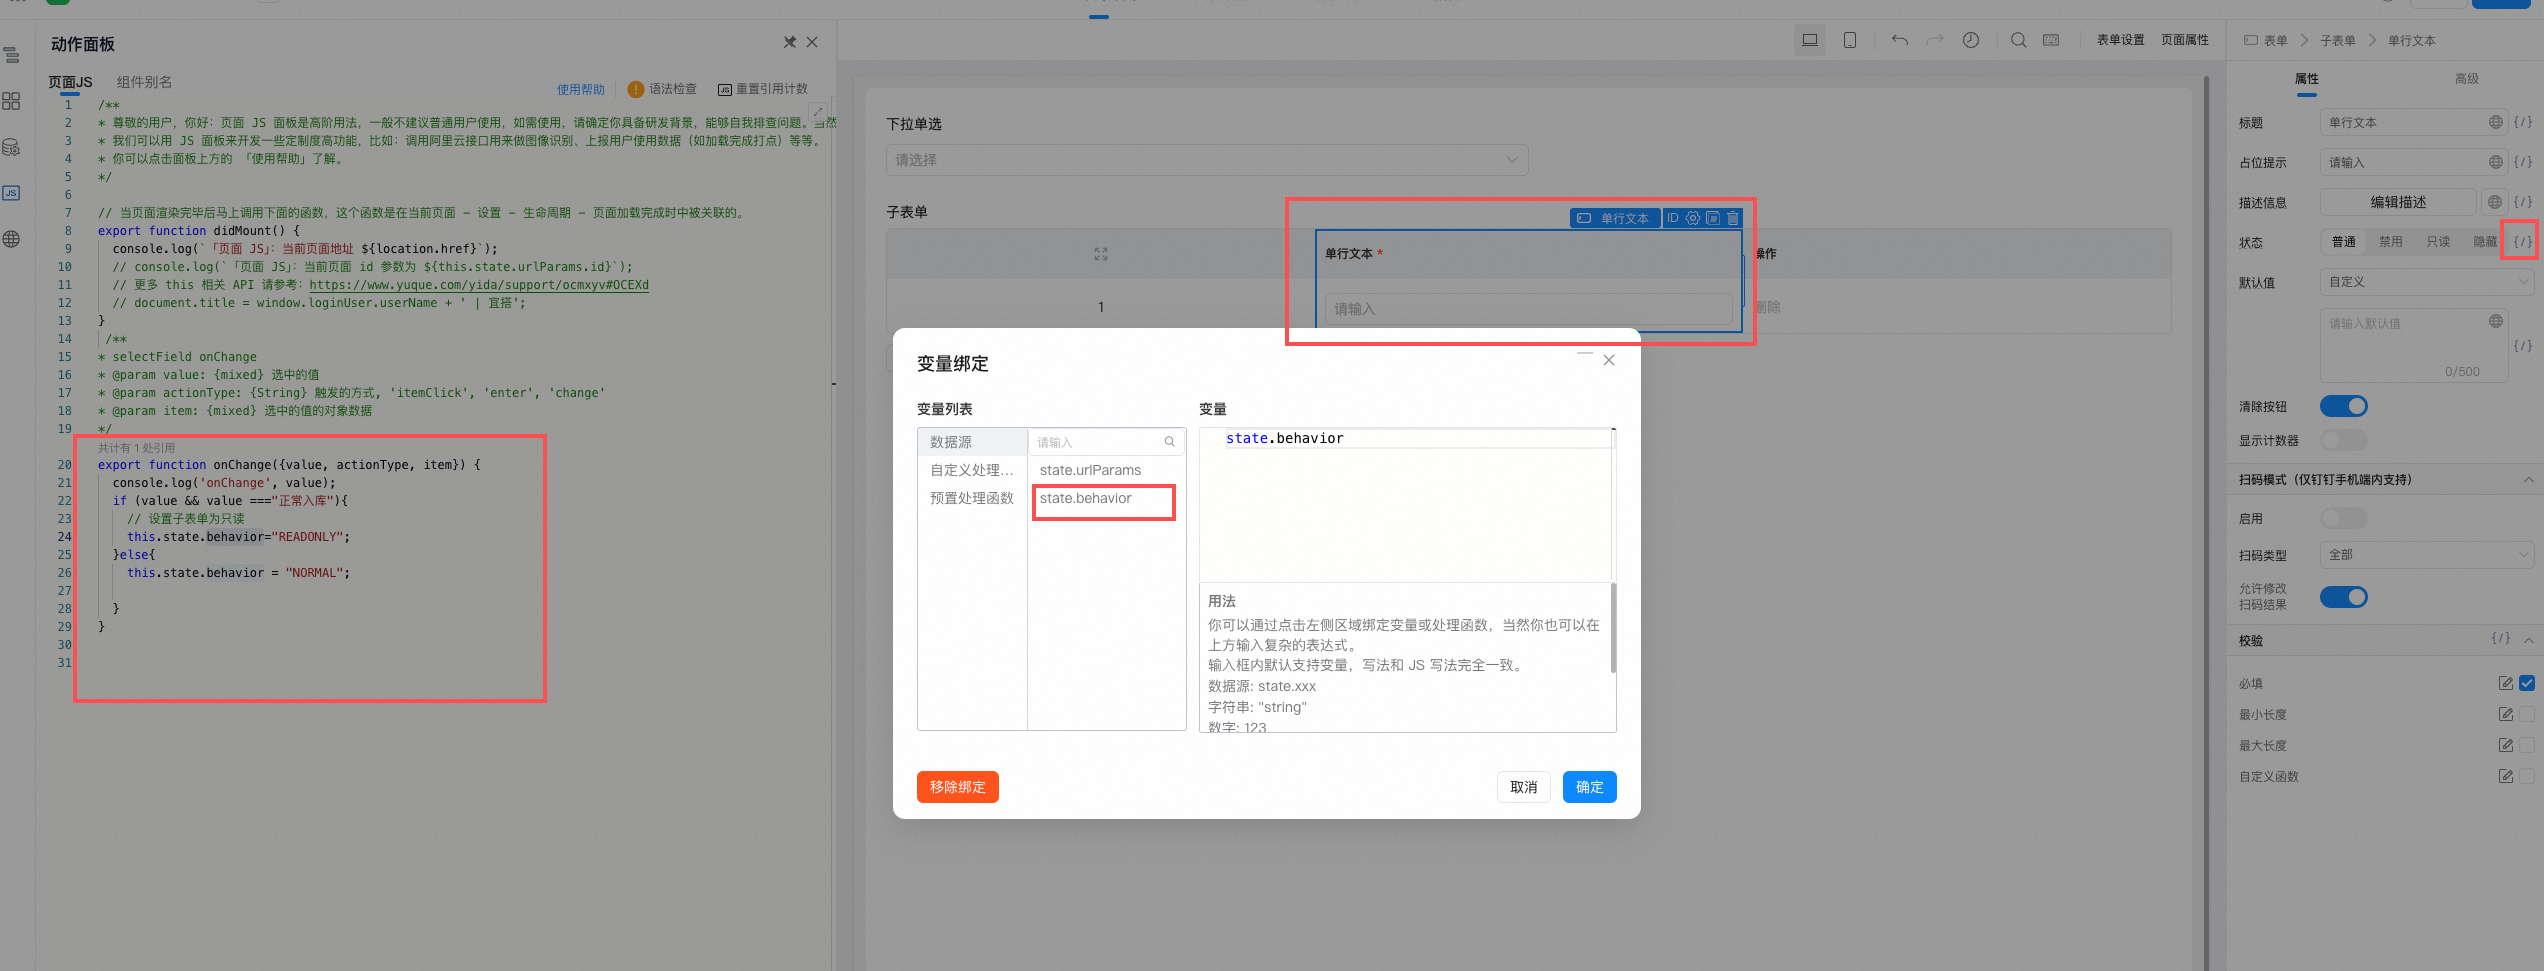Toggle the clear button switch

[2343, 406]
